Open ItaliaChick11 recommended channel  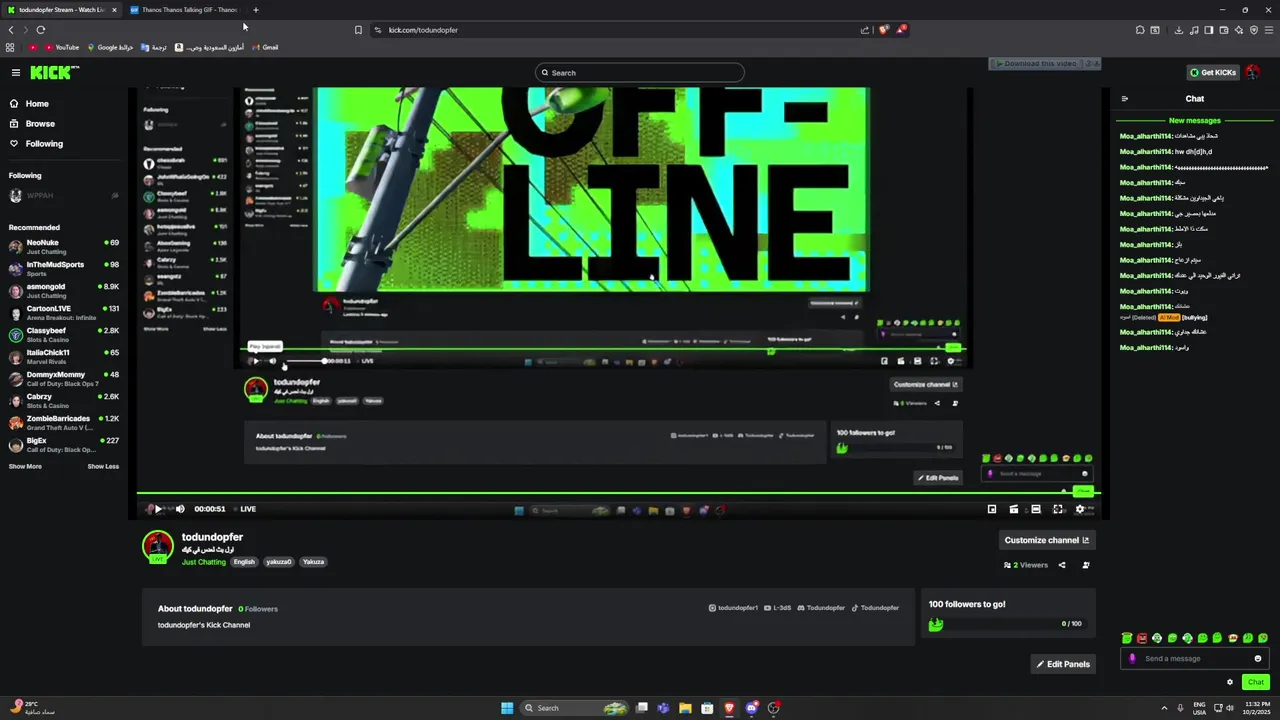pos(63,356)
